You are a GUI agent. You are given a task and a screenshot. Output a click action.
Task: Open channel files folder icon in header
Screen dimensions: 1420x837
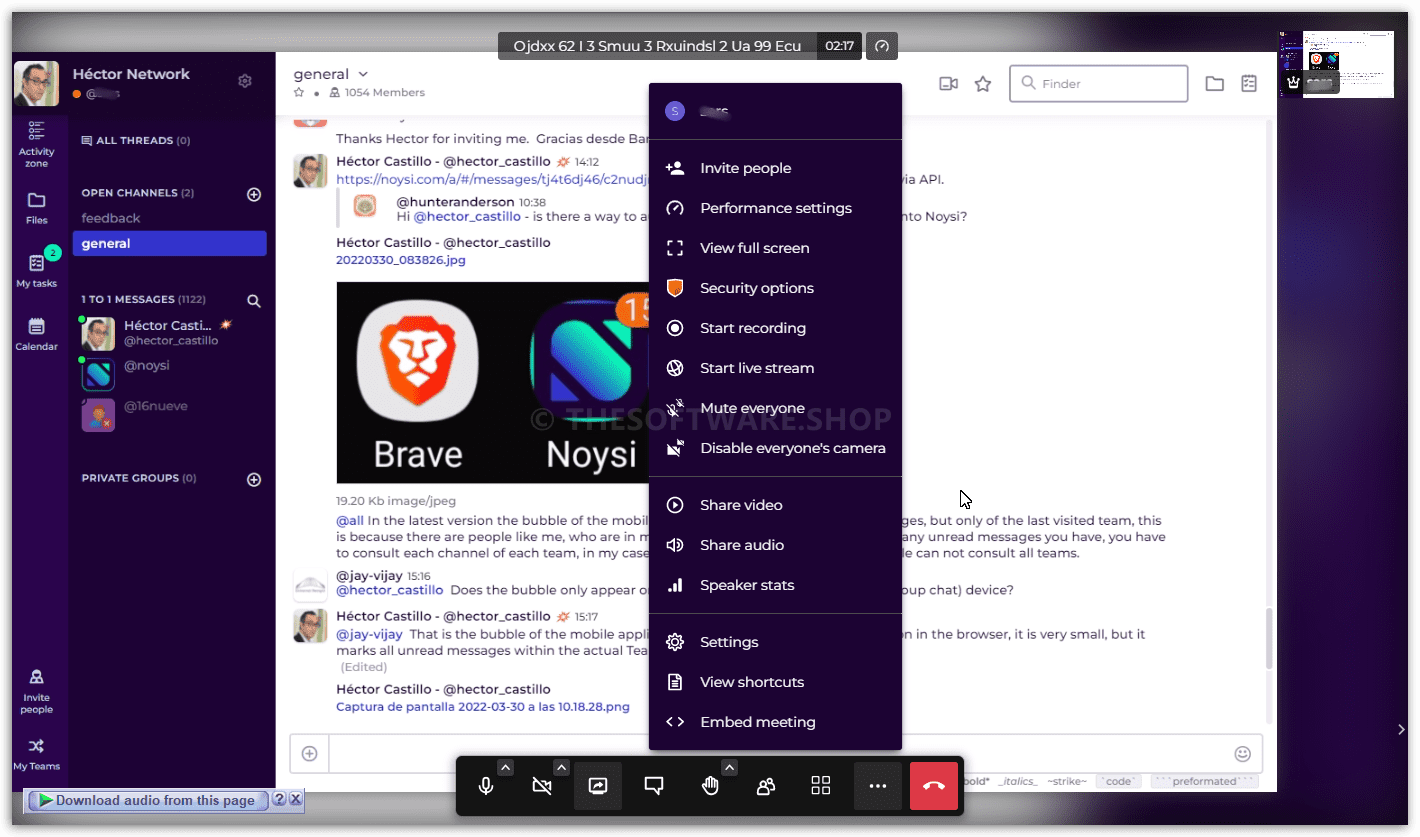(1214, 84)
